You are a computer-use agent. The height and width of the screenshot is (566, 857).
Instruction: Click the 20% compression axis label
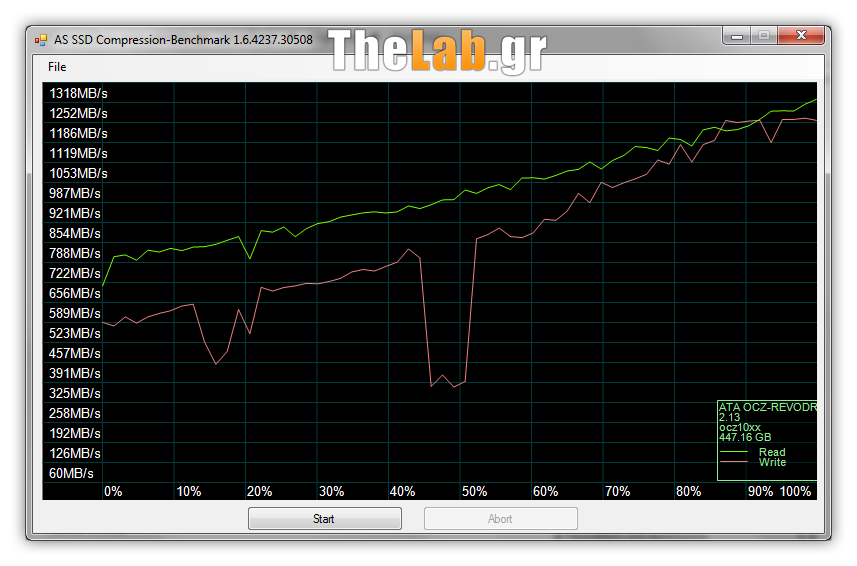(260, 491)
